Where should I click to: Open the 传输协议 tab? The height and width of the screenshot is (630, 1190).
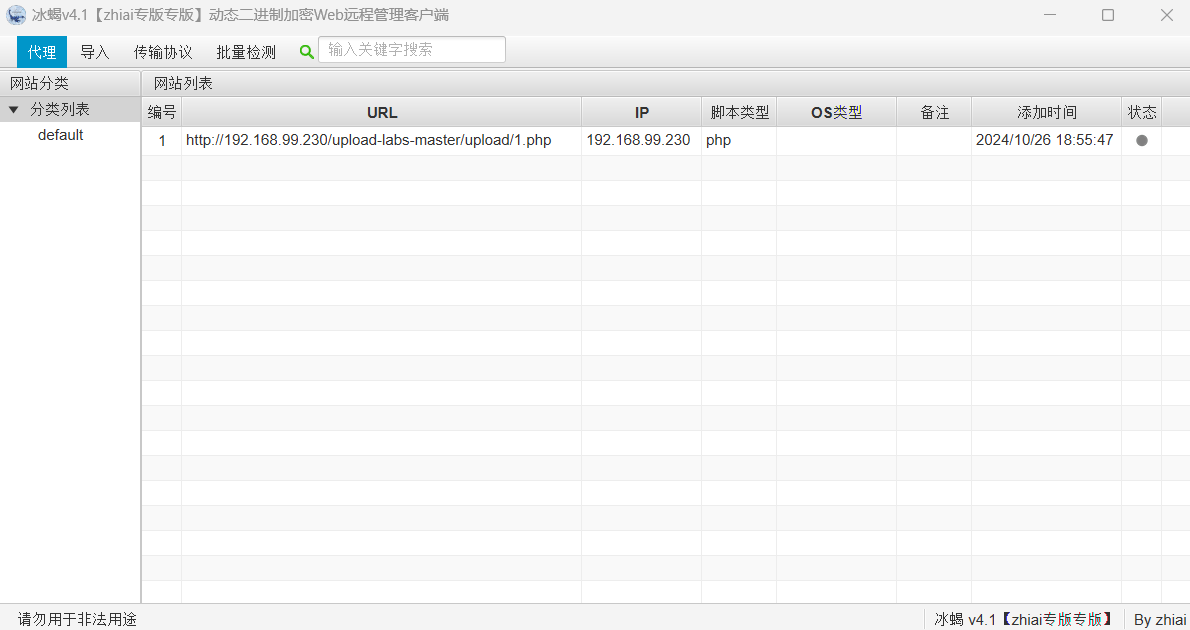[162, 51]
